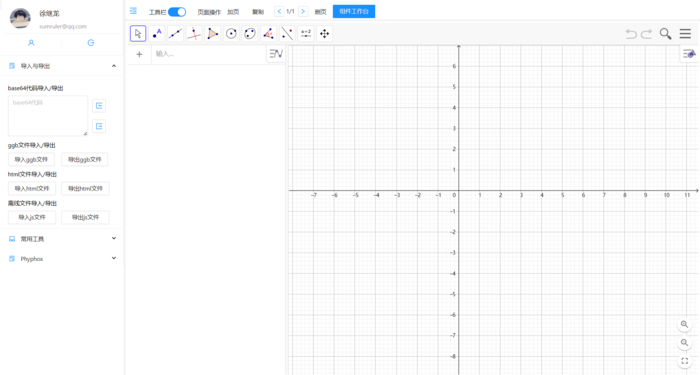Open the graphics view style bar
This screenshot has height=375, width=700.
pyautogui.click(x=689, y=54)
